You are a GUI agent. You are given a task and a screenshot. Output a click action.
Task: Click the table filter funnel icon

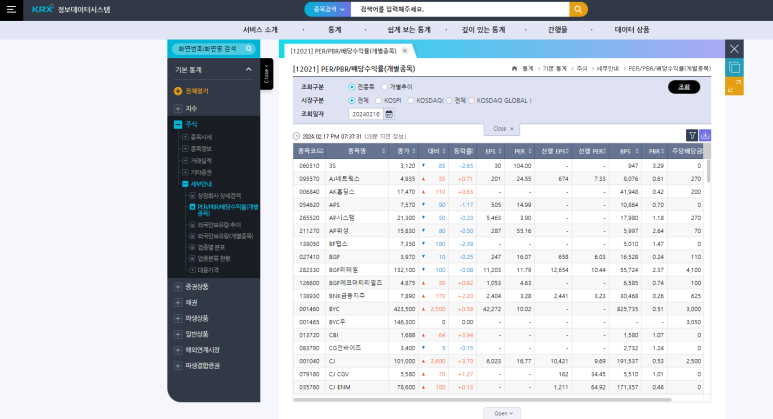point(692,135)
